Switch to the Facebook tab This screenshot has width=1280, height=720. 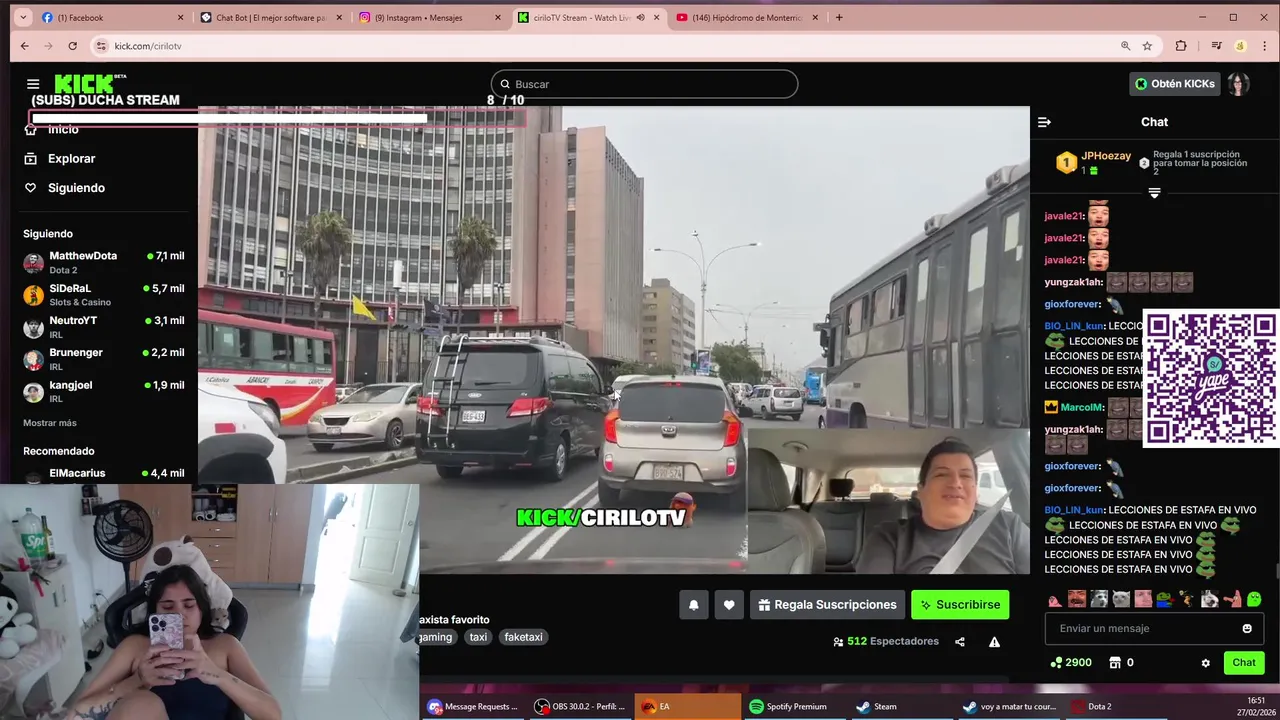point(111,17)
